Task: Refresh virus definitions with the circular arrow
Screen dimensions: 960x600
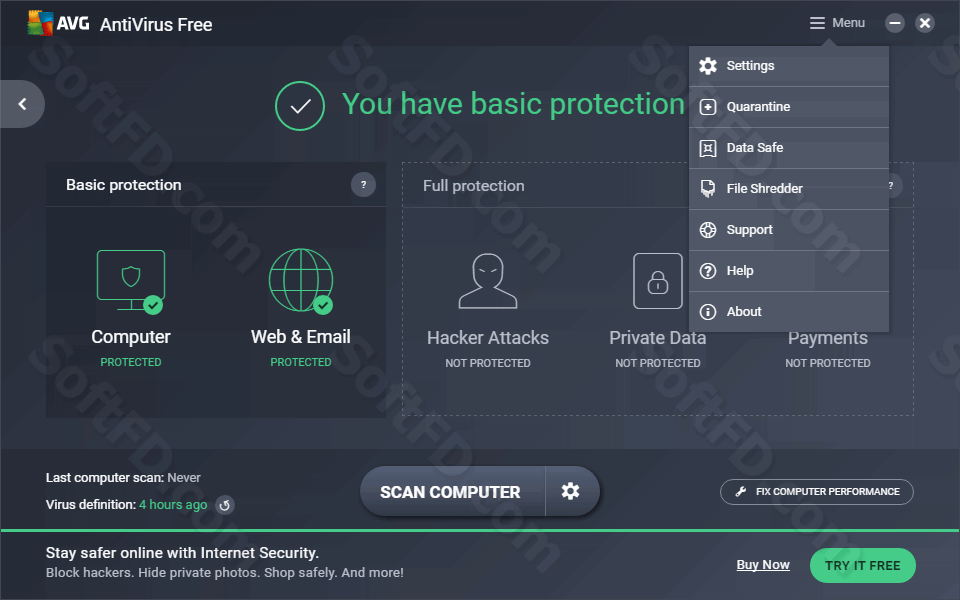Action: click(225, 505)
